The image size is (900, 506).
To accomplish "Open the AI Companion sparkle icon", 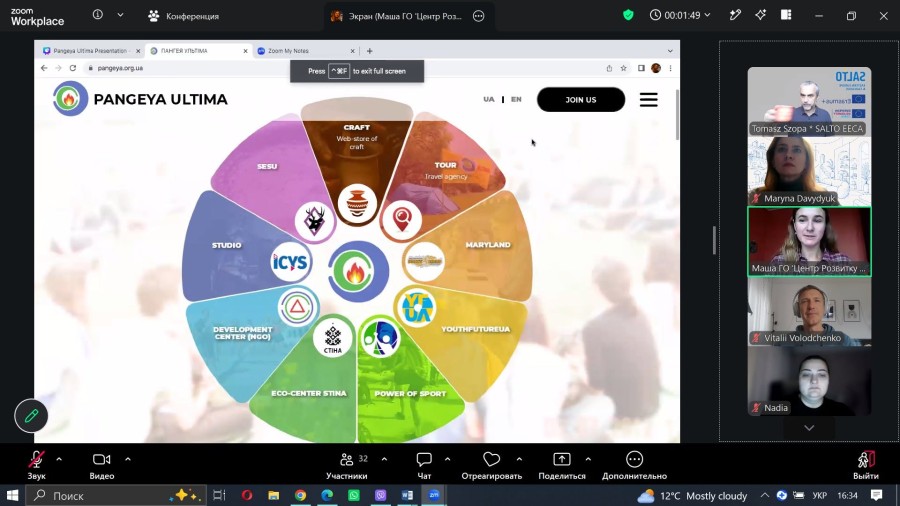I will 761,15.
